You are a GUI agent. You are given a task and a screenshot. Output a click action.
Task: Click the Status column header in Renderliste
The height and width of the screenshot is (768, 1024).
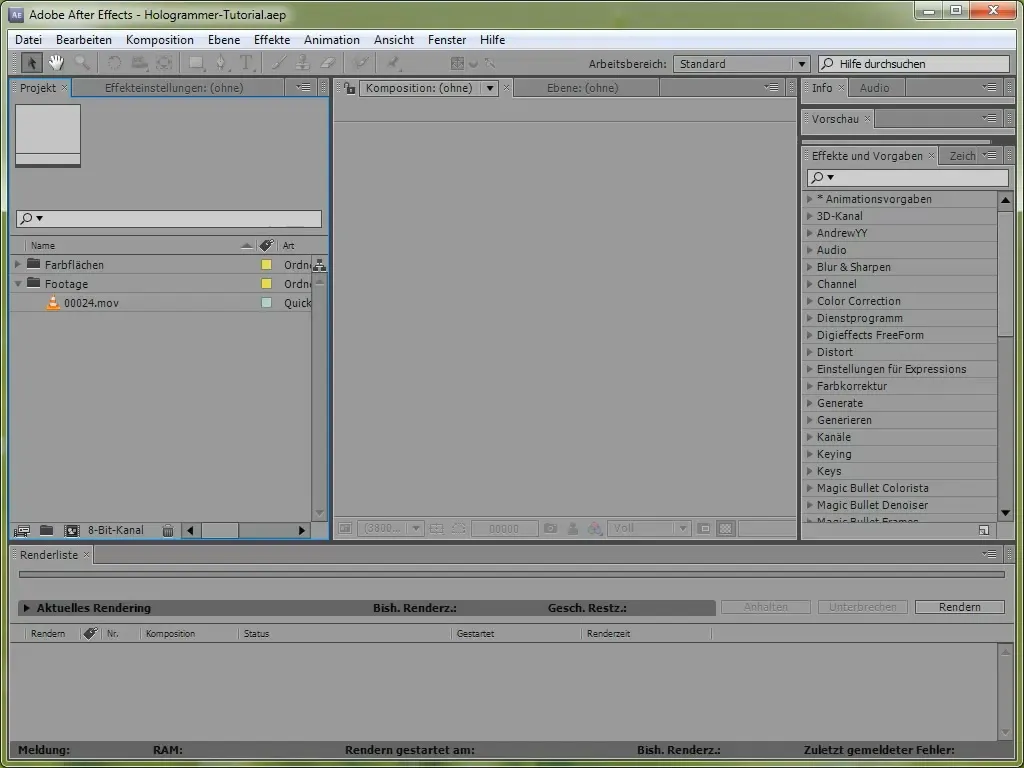[256, 633]
